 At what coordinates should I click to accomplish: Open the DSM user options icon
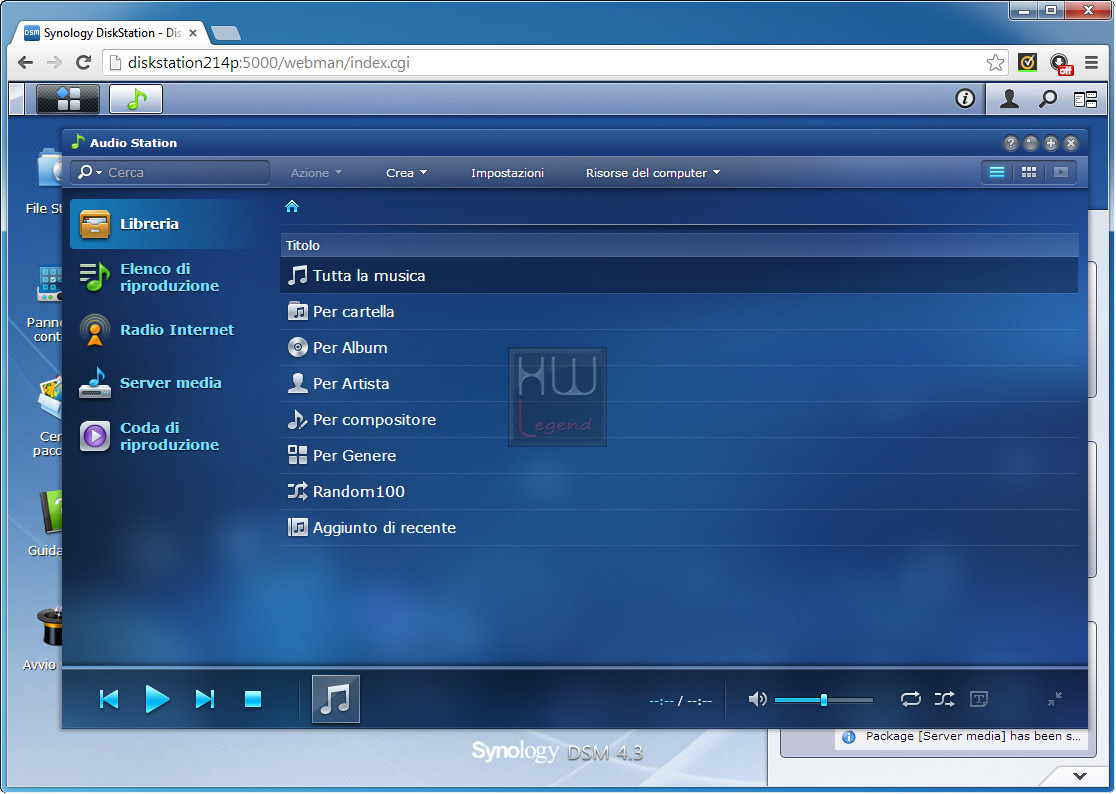coord(1009,99)
